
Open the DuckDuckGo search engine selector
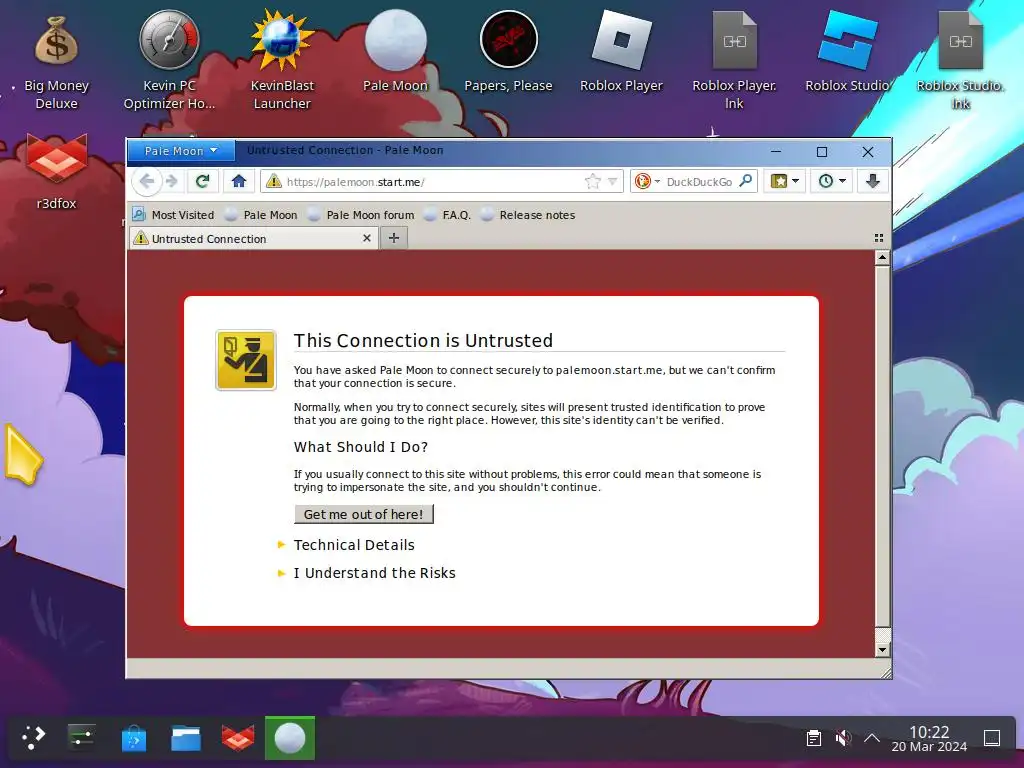(647, 181)
